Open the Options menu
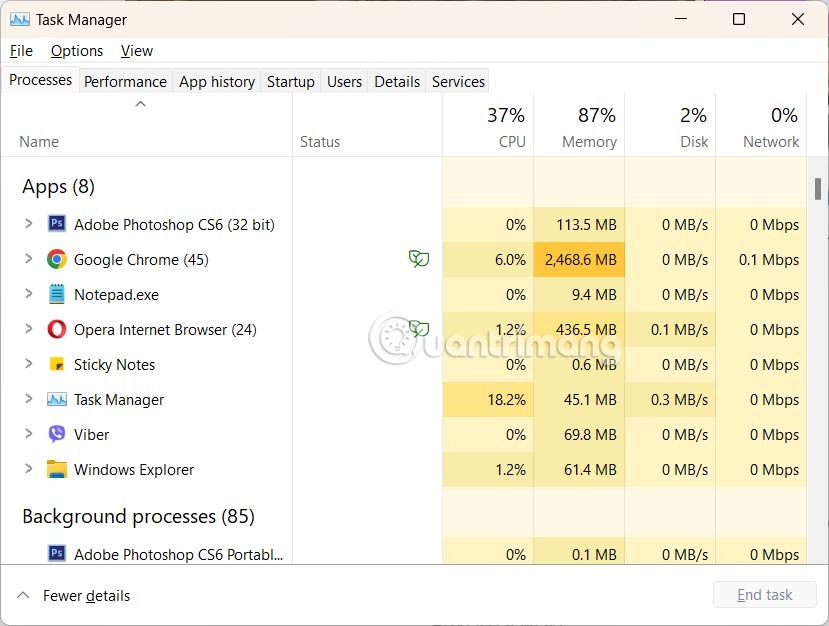Screen dimensions: 829x626 (x=77, y=51)
